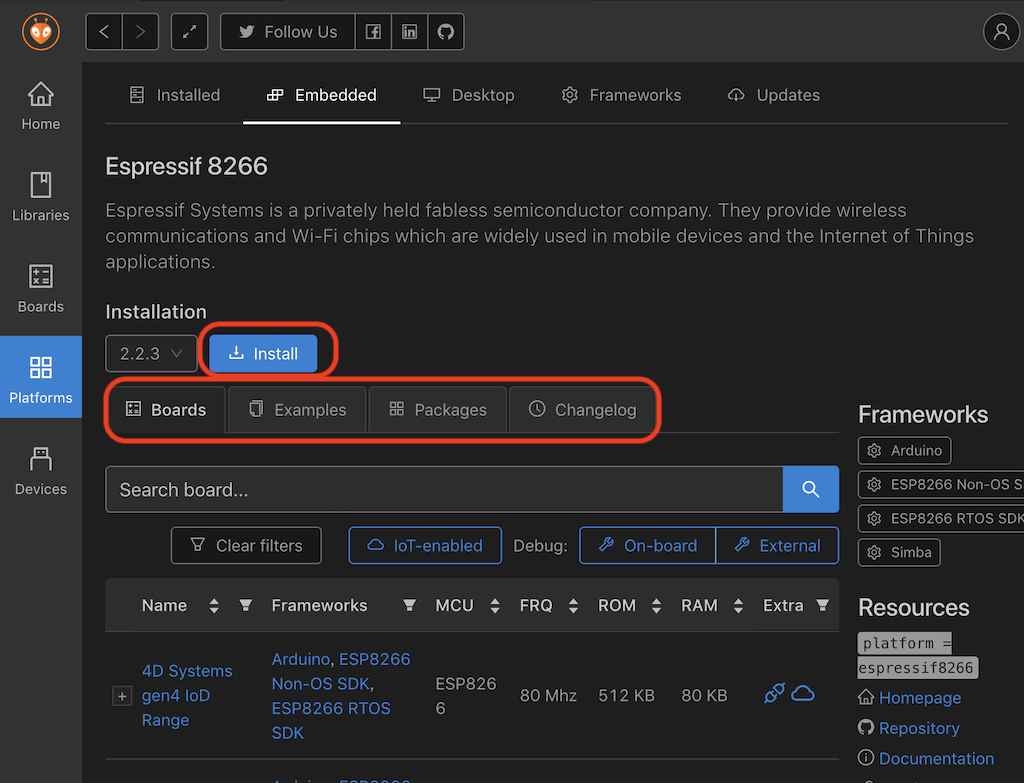Viewport: 1024px width, 783px height.
Task: Click the Arduino link in table row
Action: click(x=300, y=659)
